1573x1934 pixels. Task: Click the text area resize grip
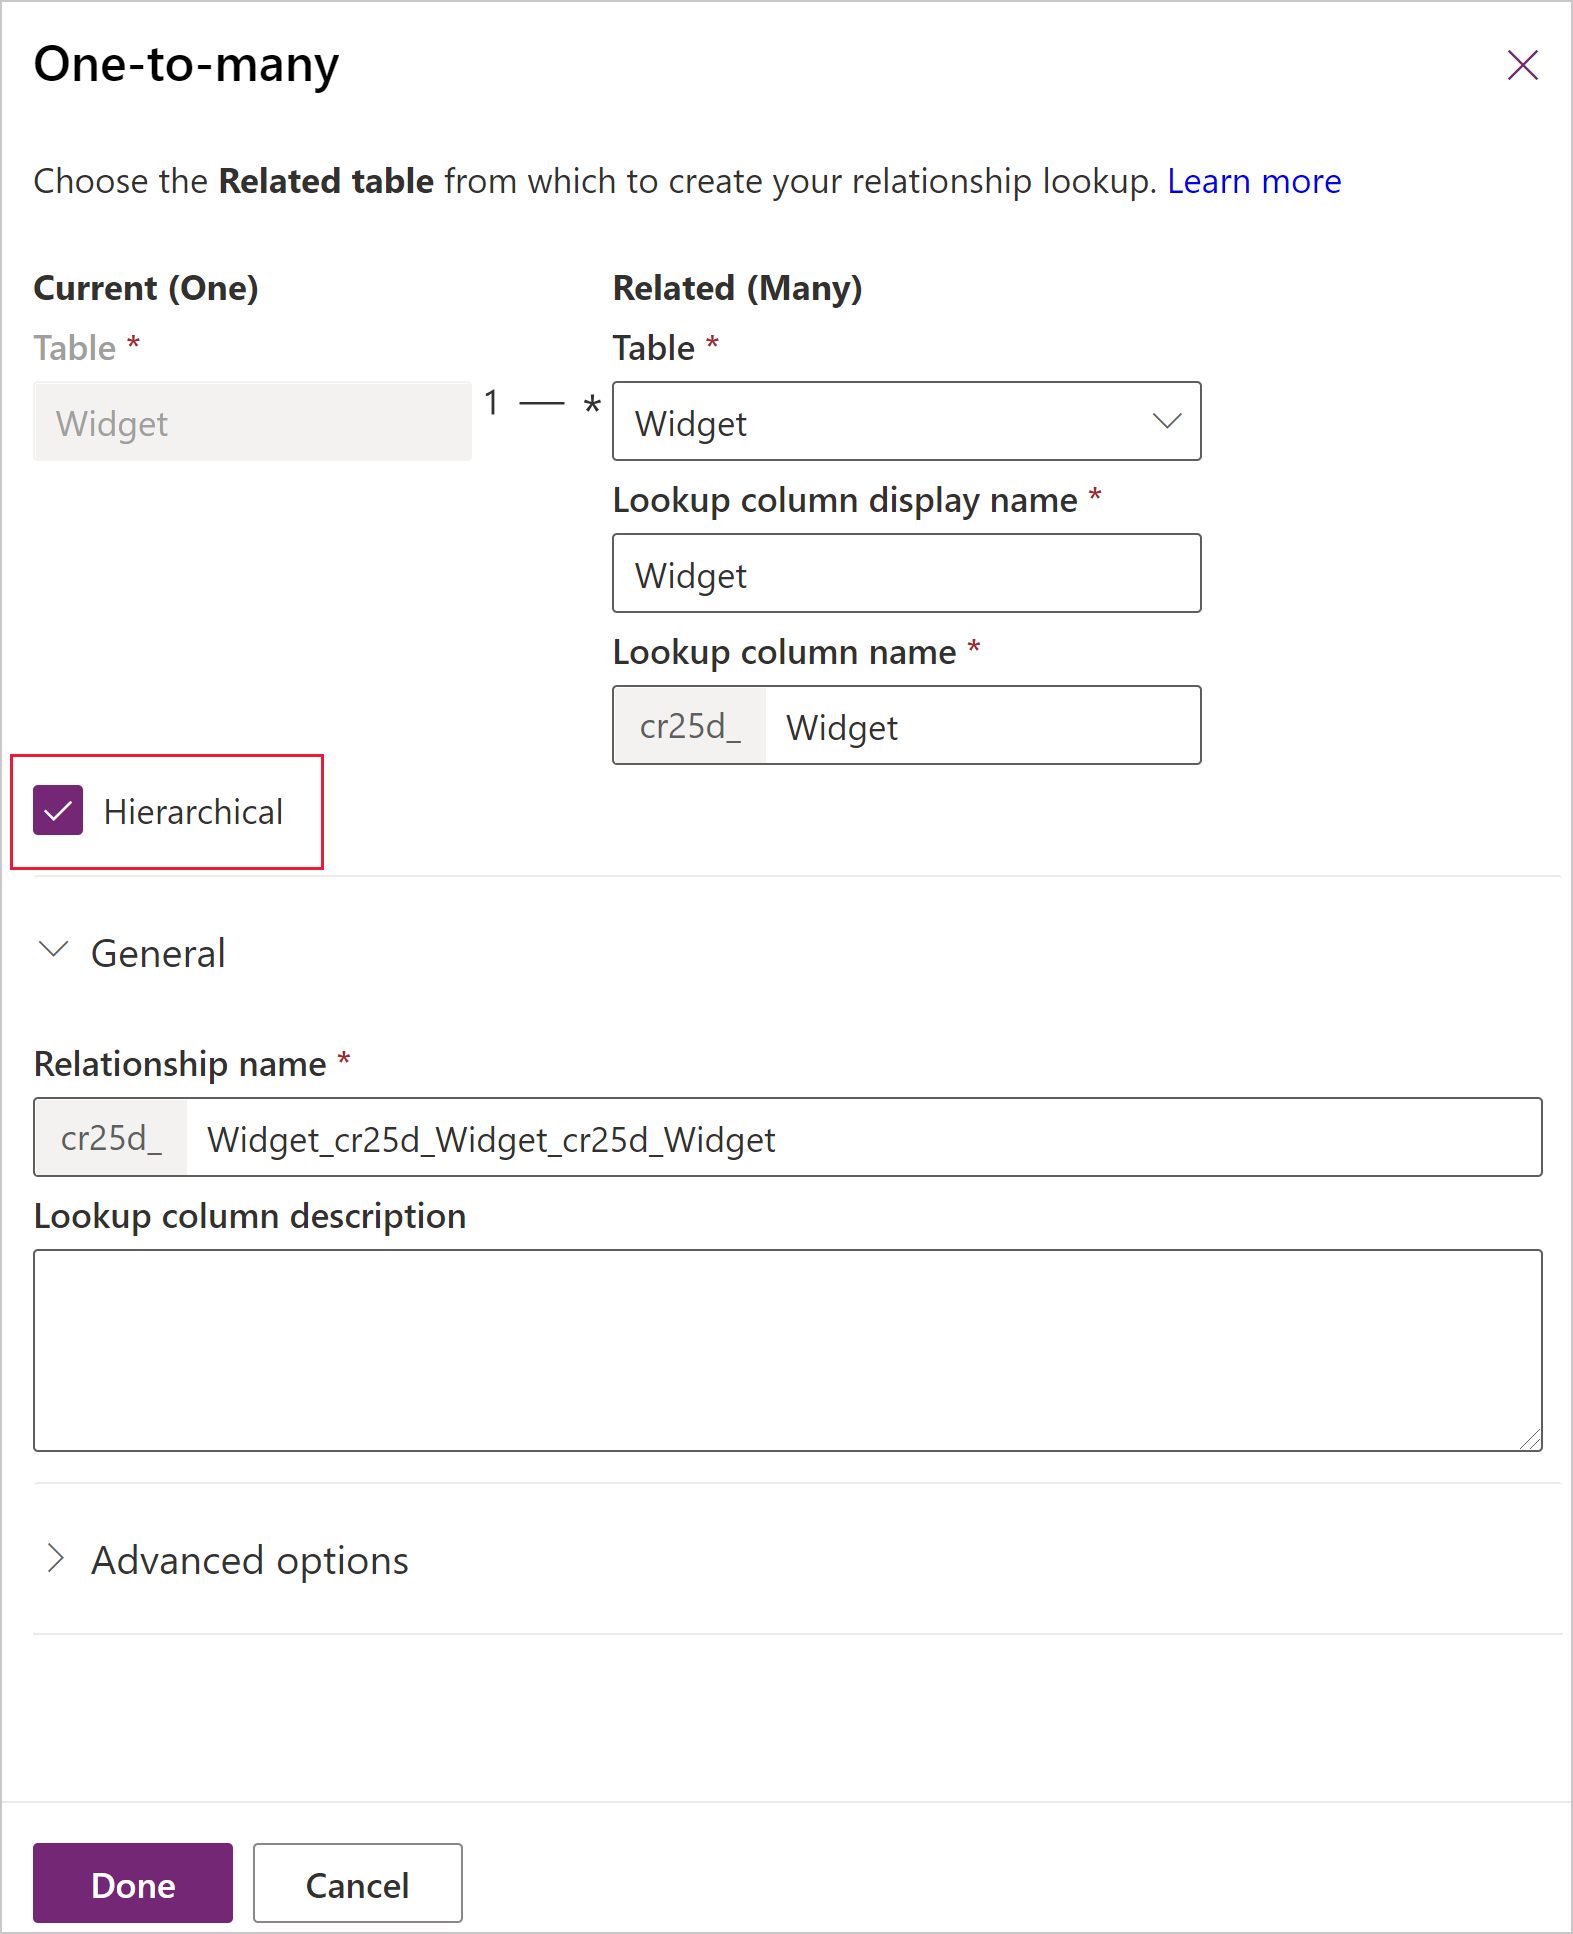click(1530, 1438)
